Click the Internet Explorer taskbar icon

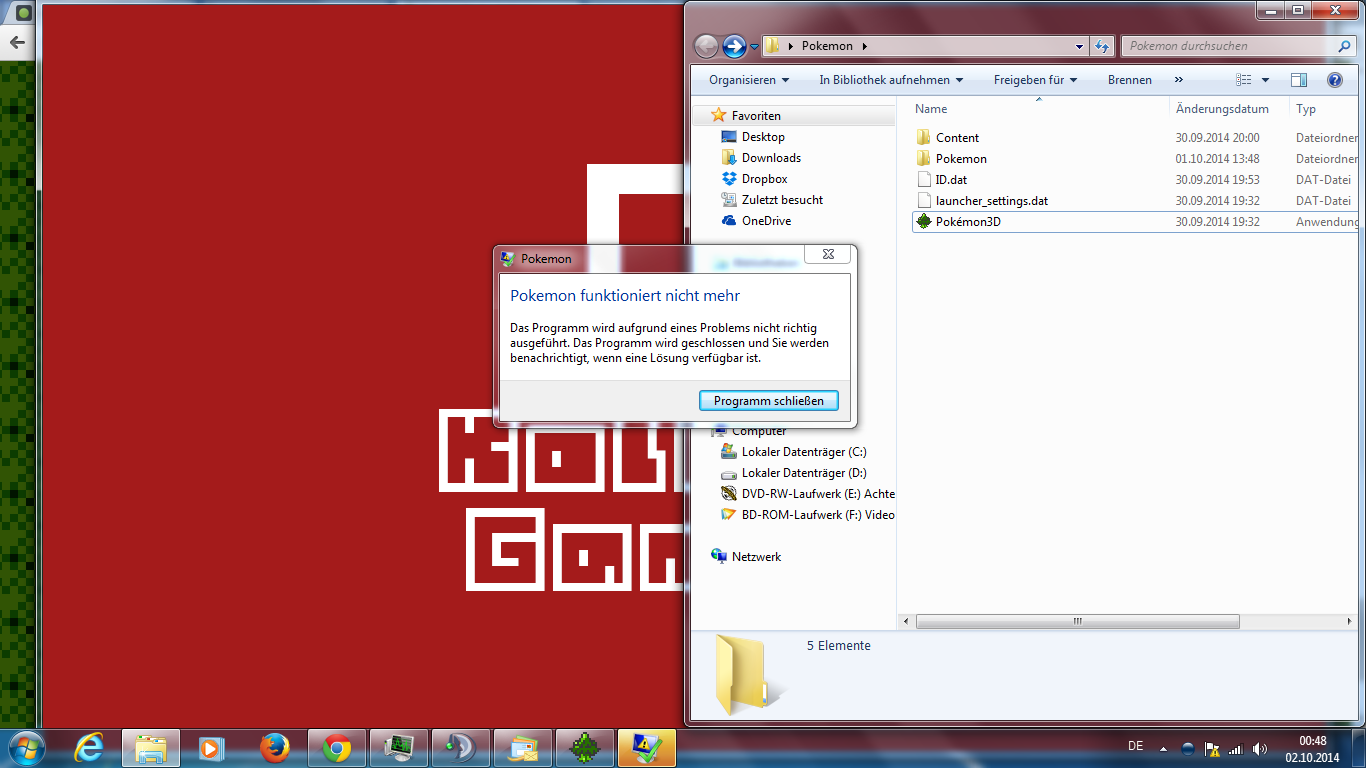(x=89, y=747)
